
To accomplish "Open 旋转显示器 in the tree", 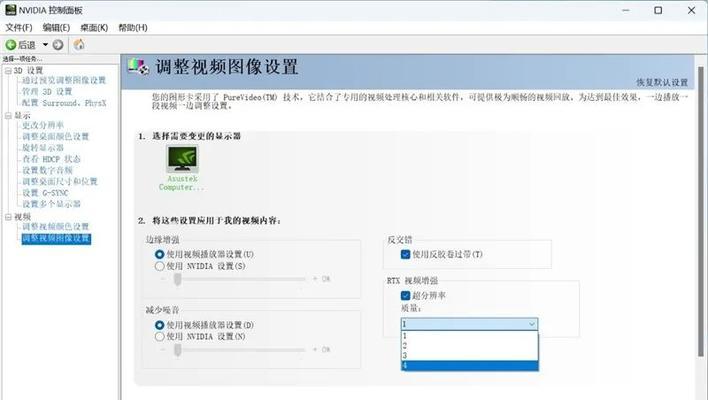I will (43, 148).
